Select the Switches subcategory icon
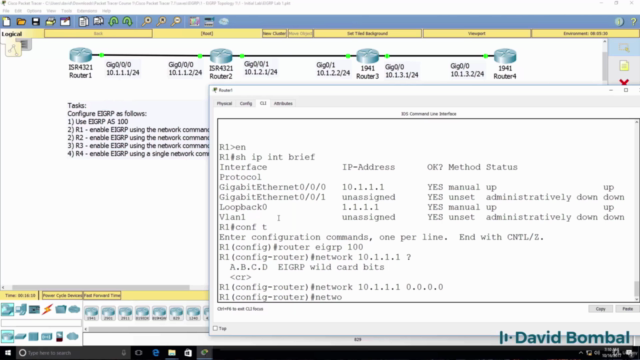 (x=20, y=336)
